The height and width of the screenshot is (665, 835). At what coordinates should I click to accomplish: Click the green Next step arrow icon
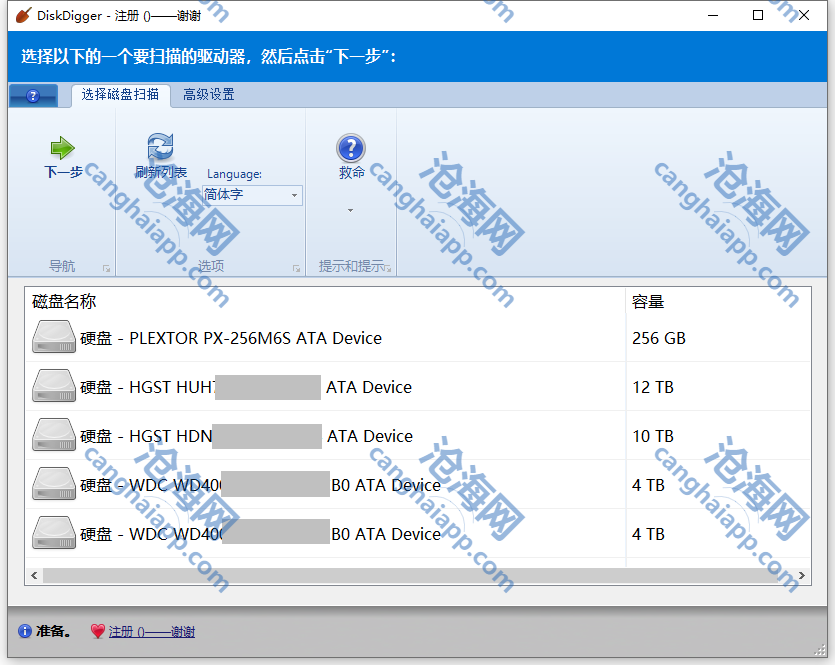click(x=63, y=148)
